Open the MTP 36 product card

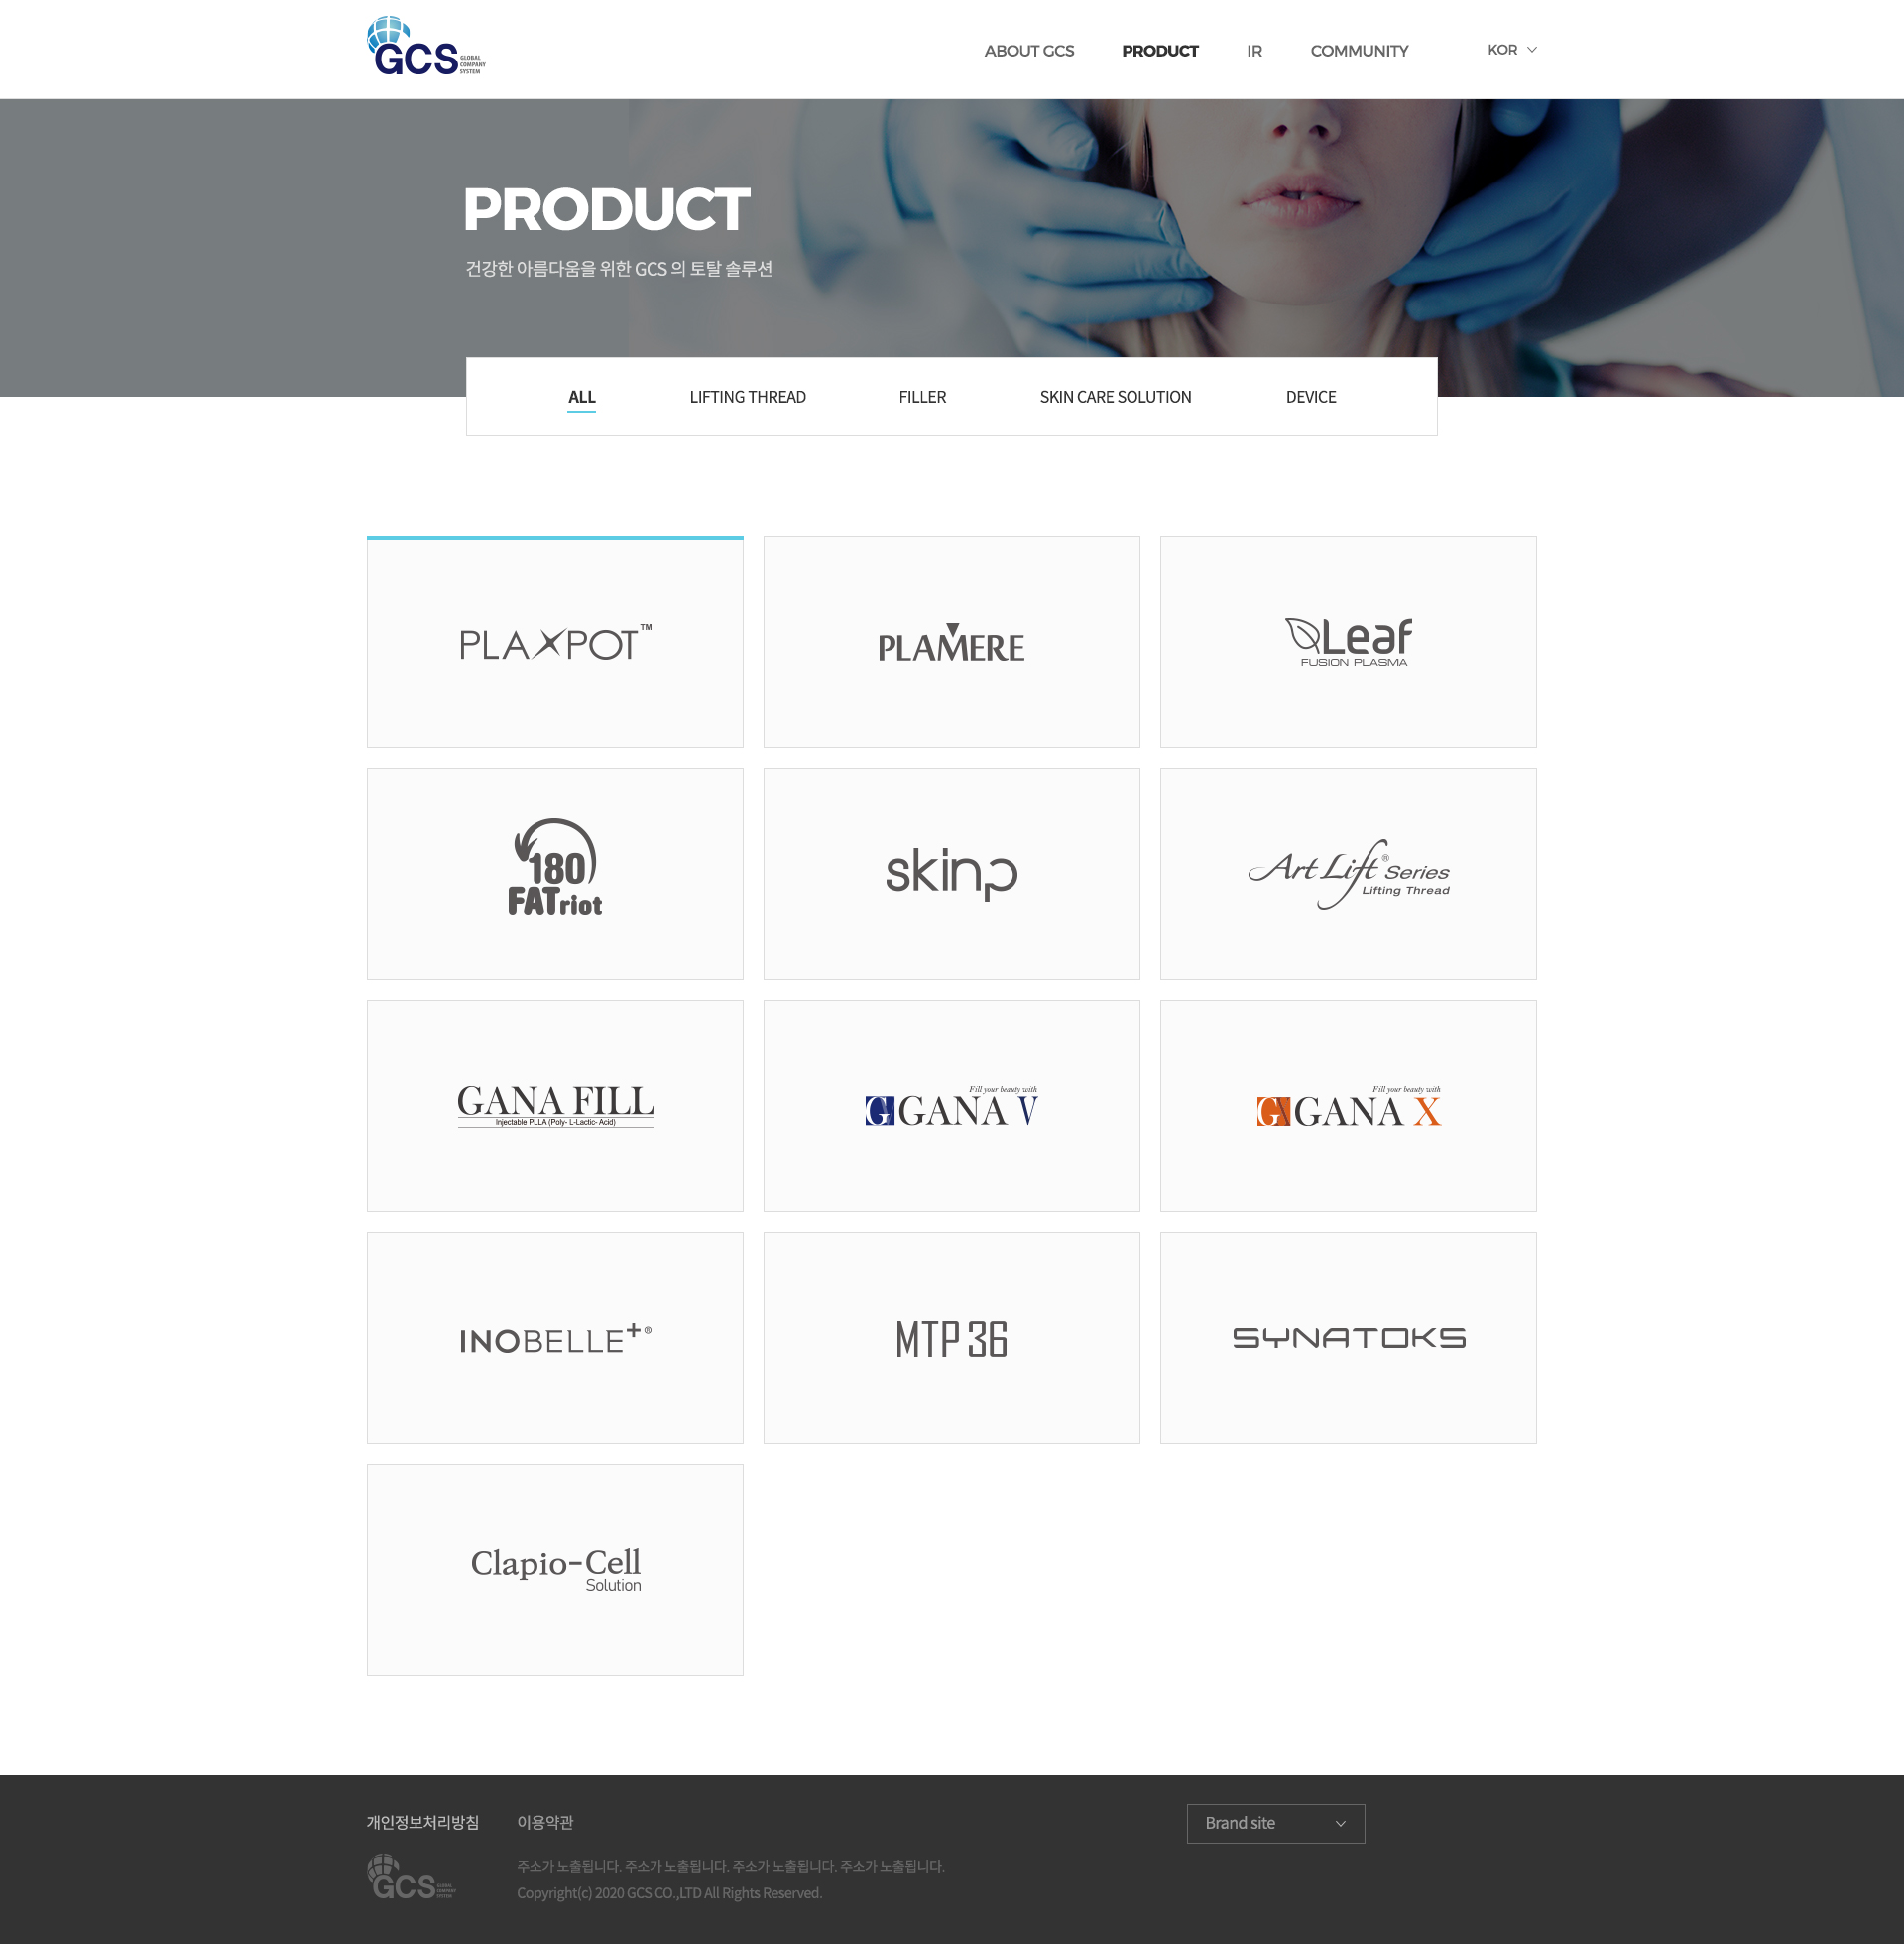coord(951,1338)
